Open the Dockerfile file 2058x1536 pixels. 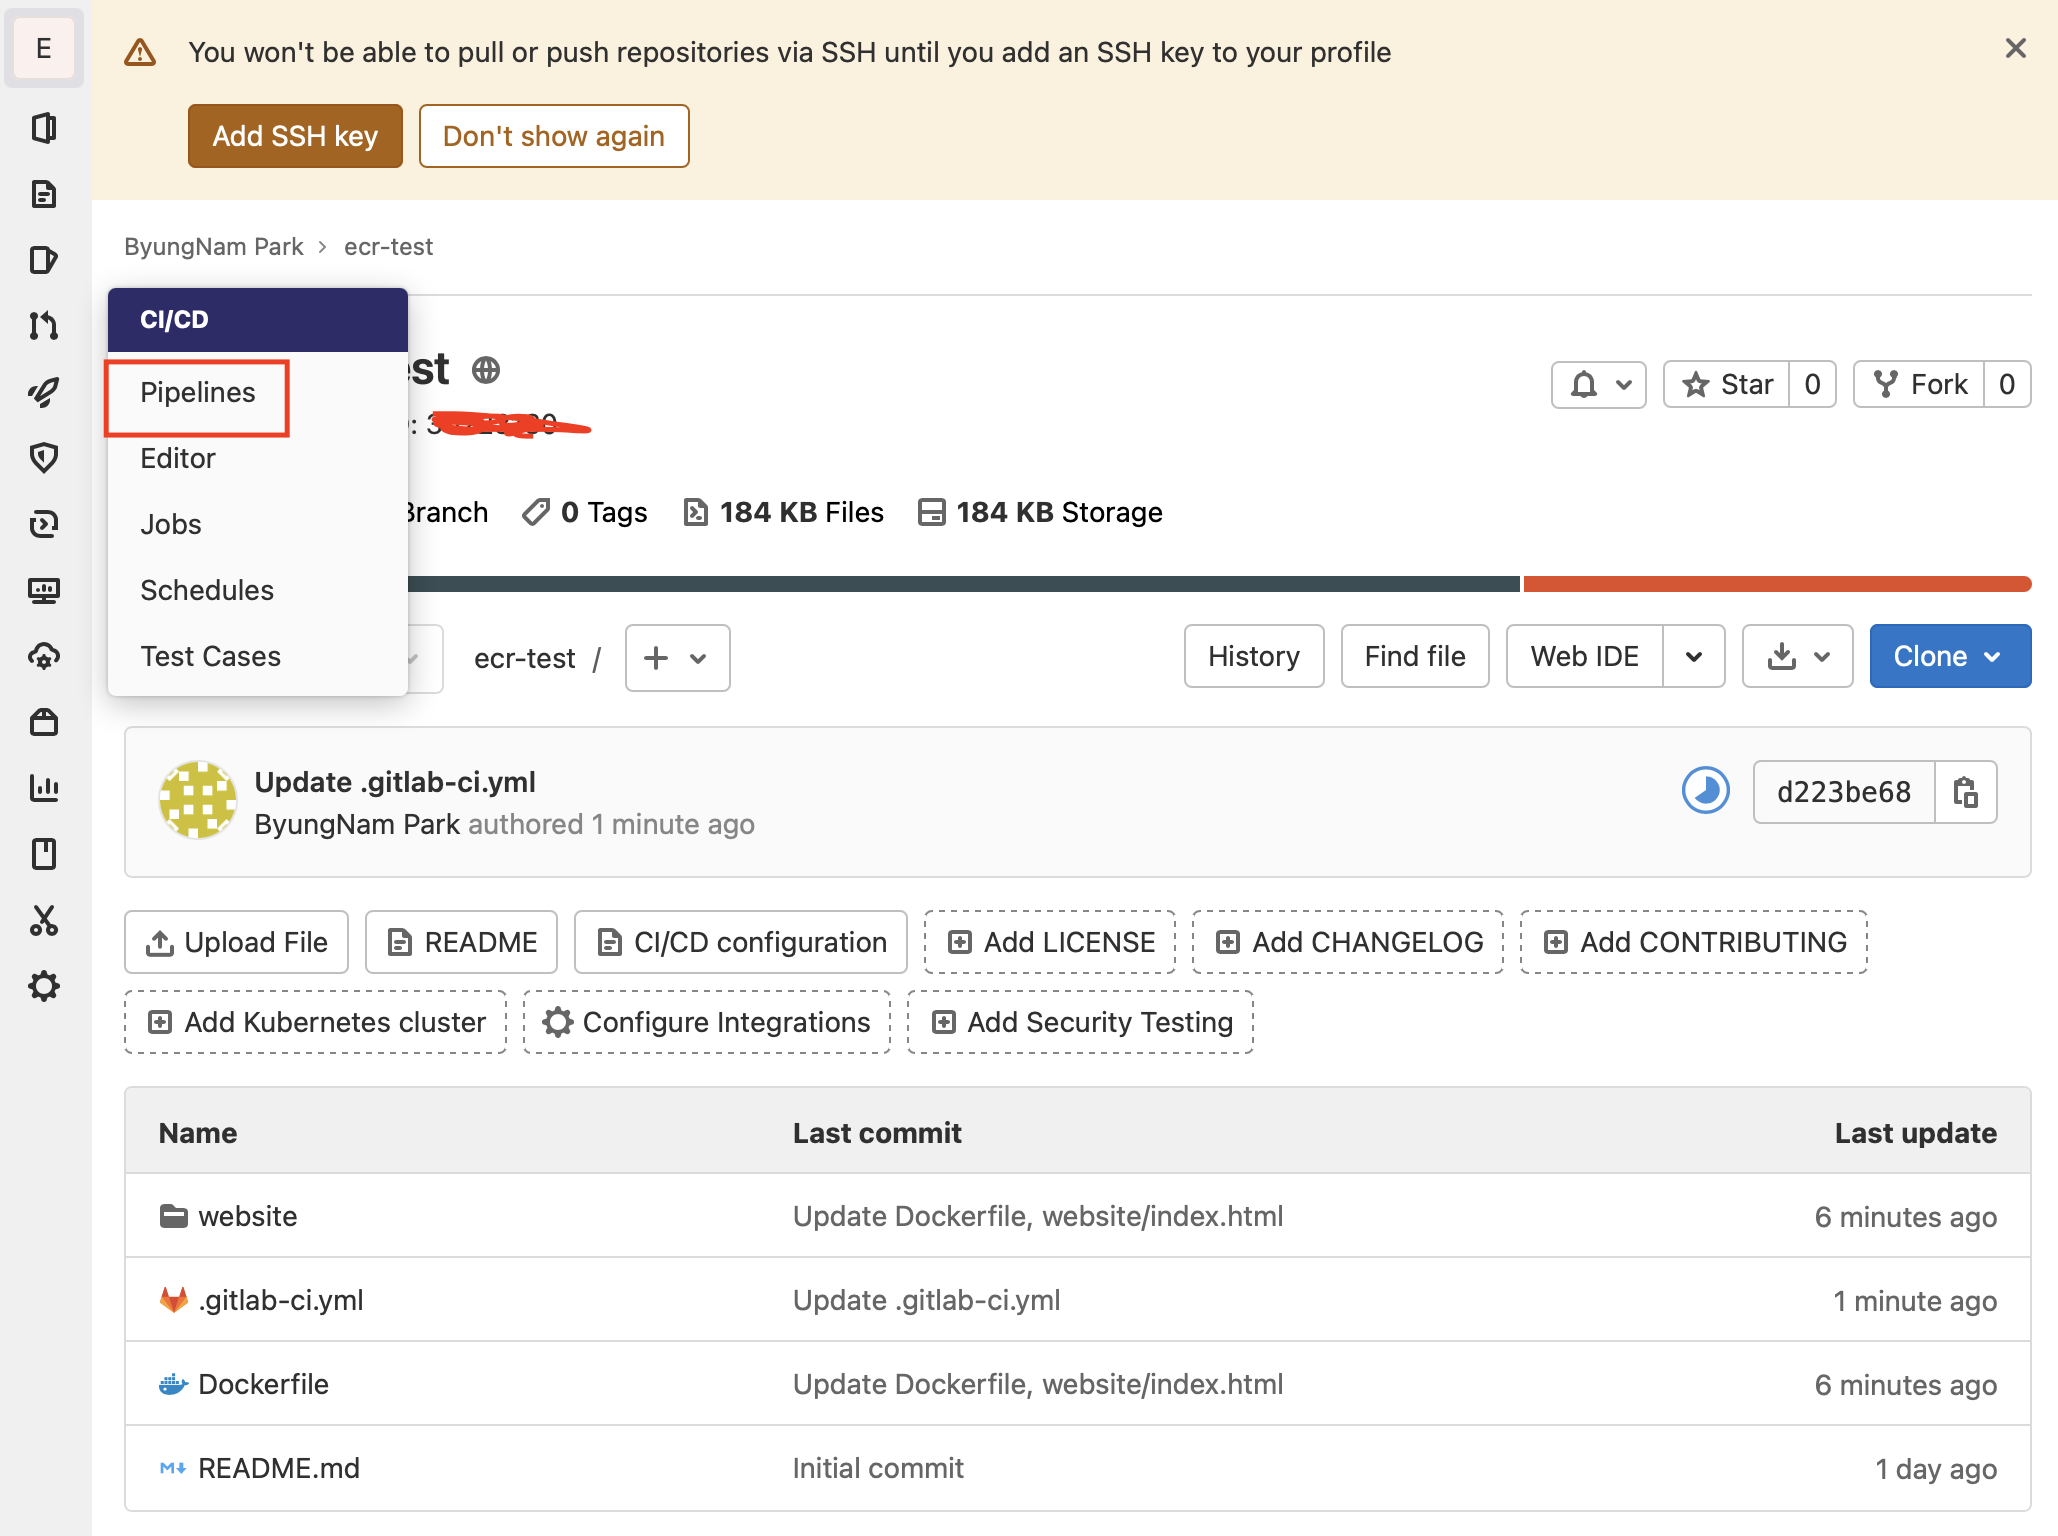(263, 1384)
